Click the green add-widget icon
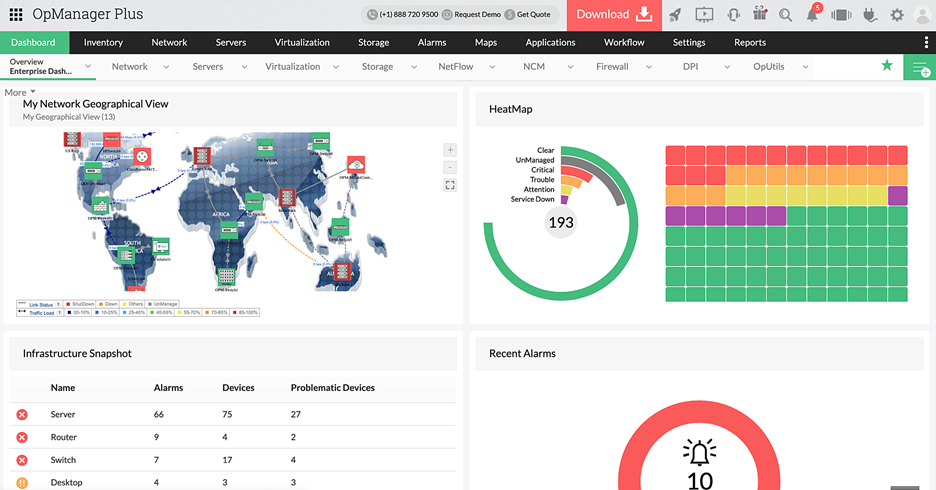Image resolution: width=936 pixels, height=490 pixels. coord(919,67)
